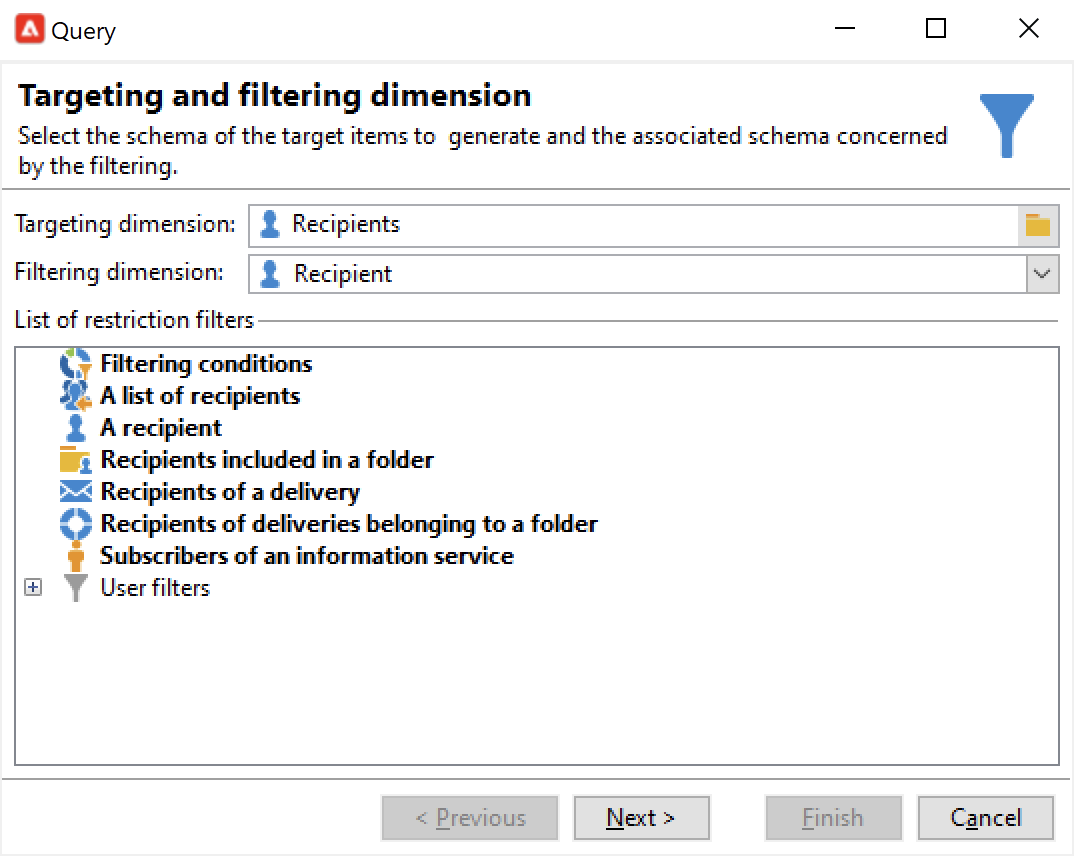The image size is (1074, 856).
Task: Expand the User filters tree node
Action: [x=33, y=588]
